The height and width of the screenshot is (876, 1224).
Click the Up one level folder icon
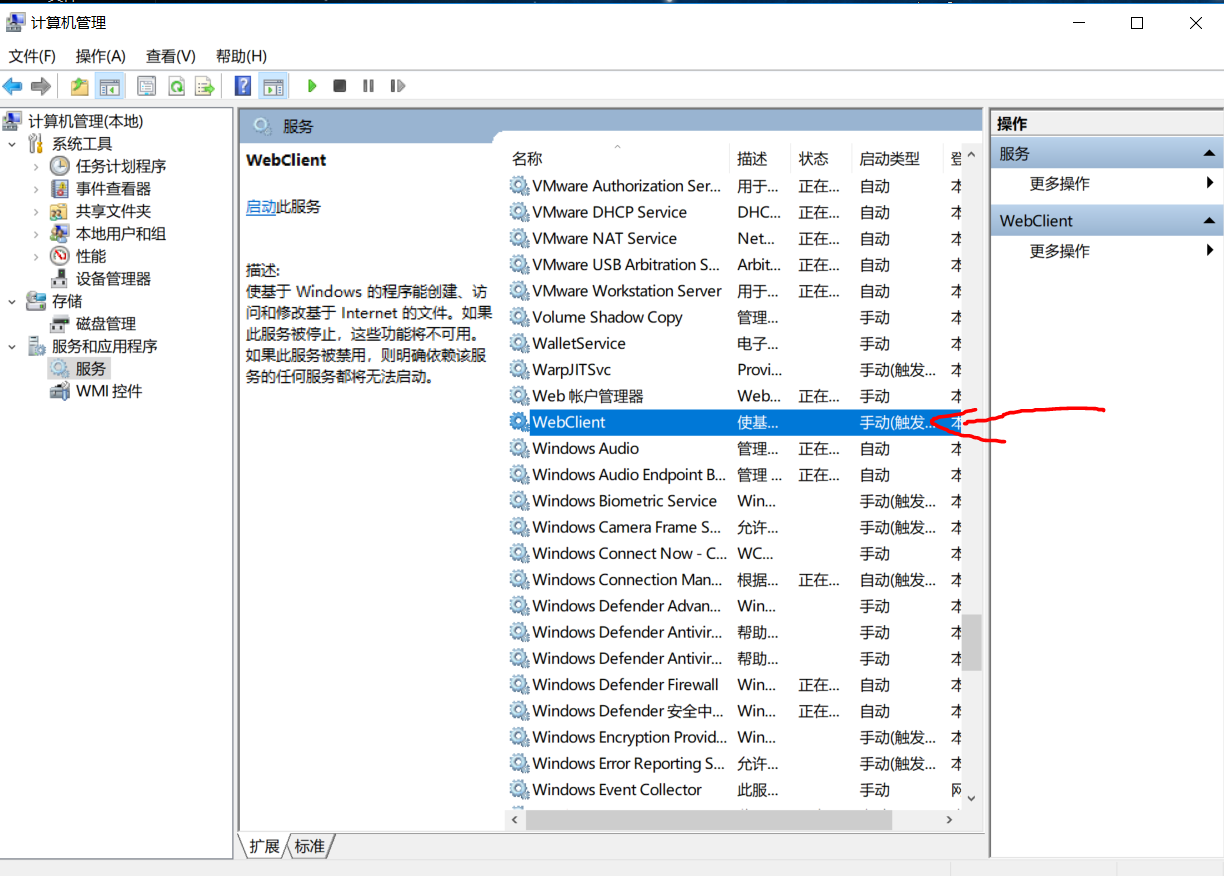(80, 87)
